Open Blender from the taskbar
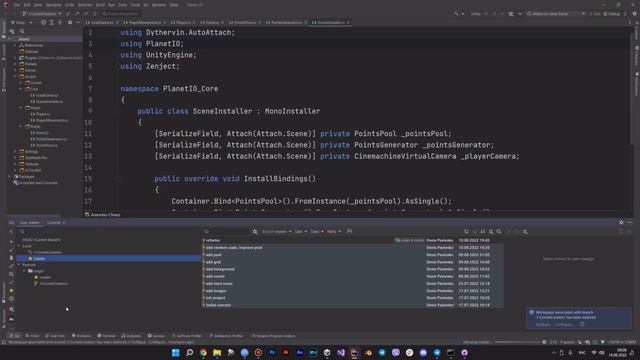 [368, 353]
